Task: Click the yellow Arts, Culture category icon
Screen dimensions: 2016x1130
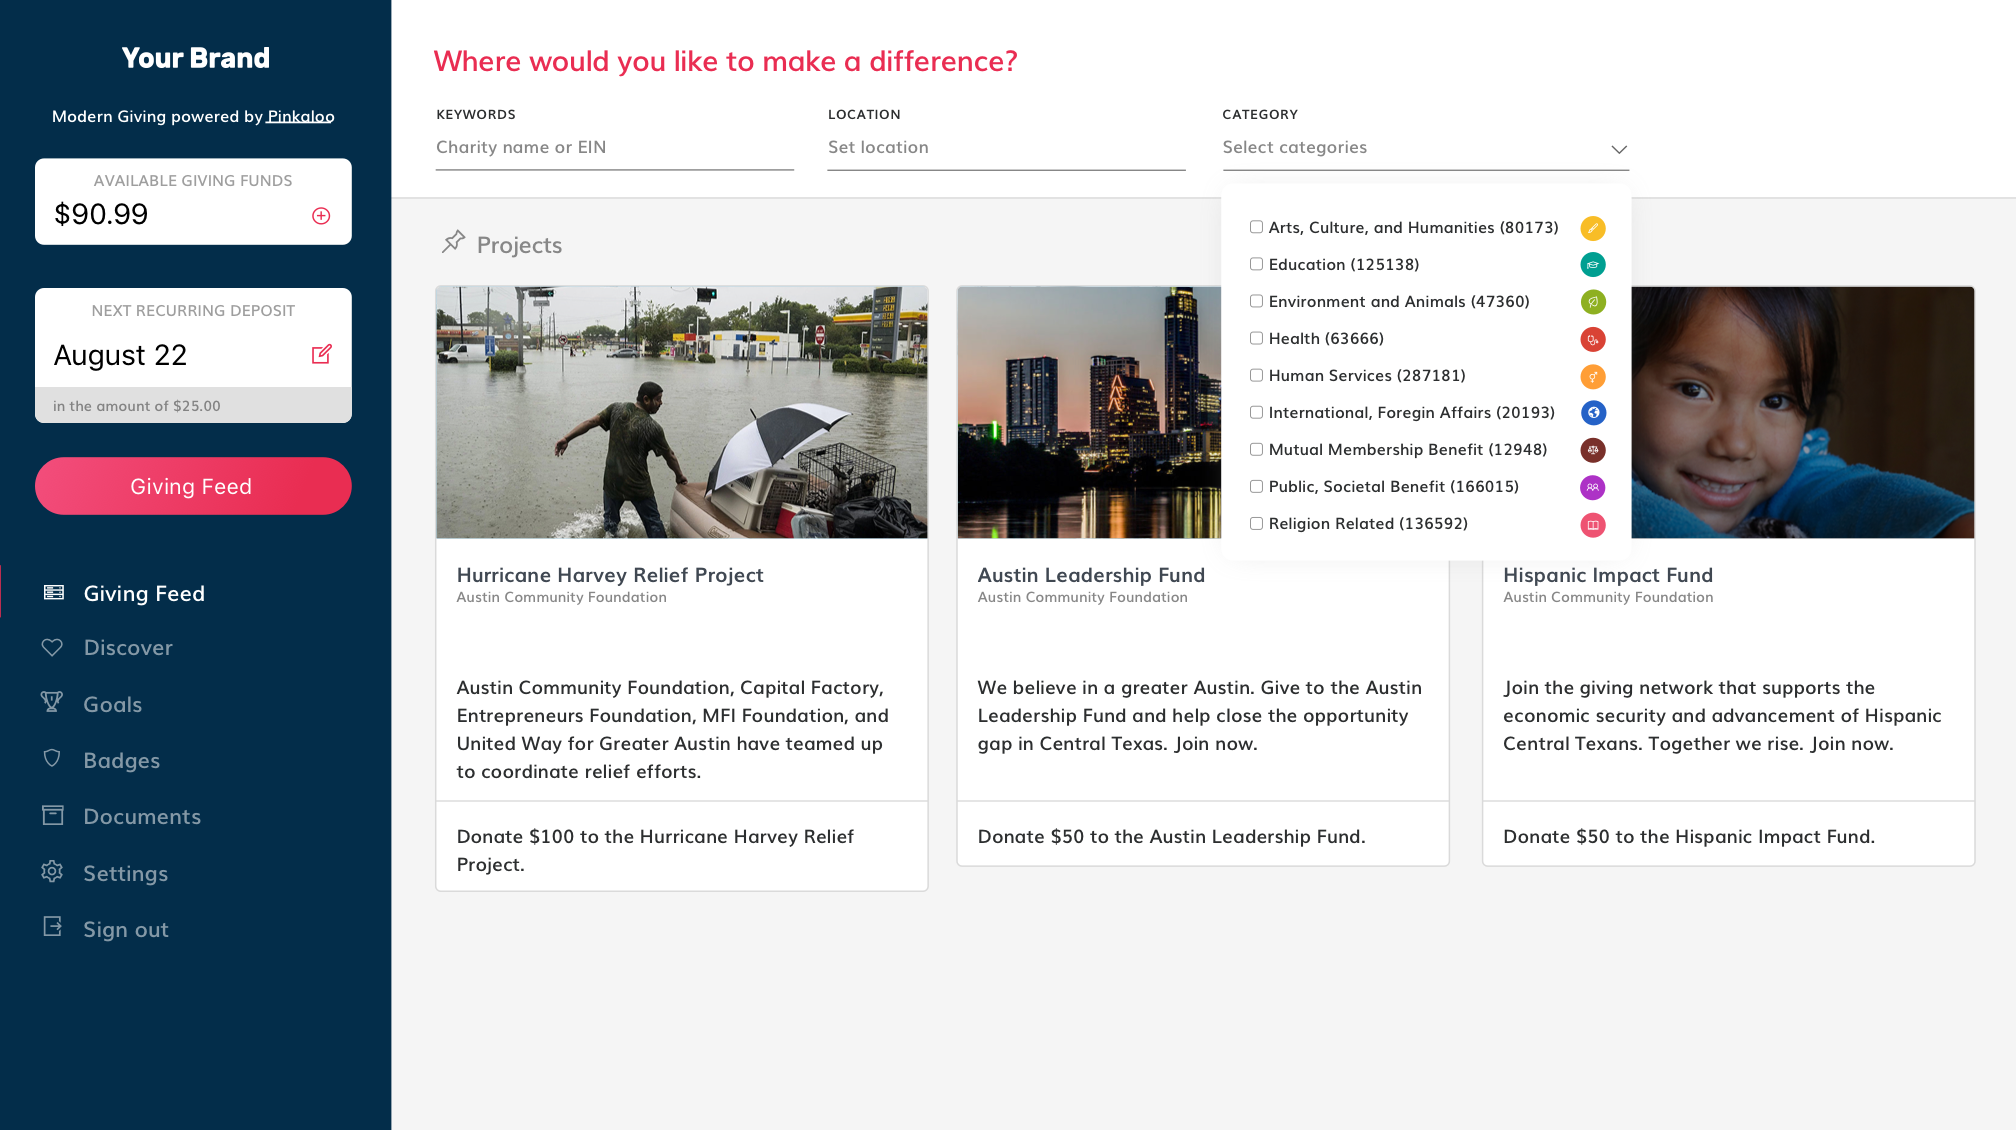Action: point(1593,229)
